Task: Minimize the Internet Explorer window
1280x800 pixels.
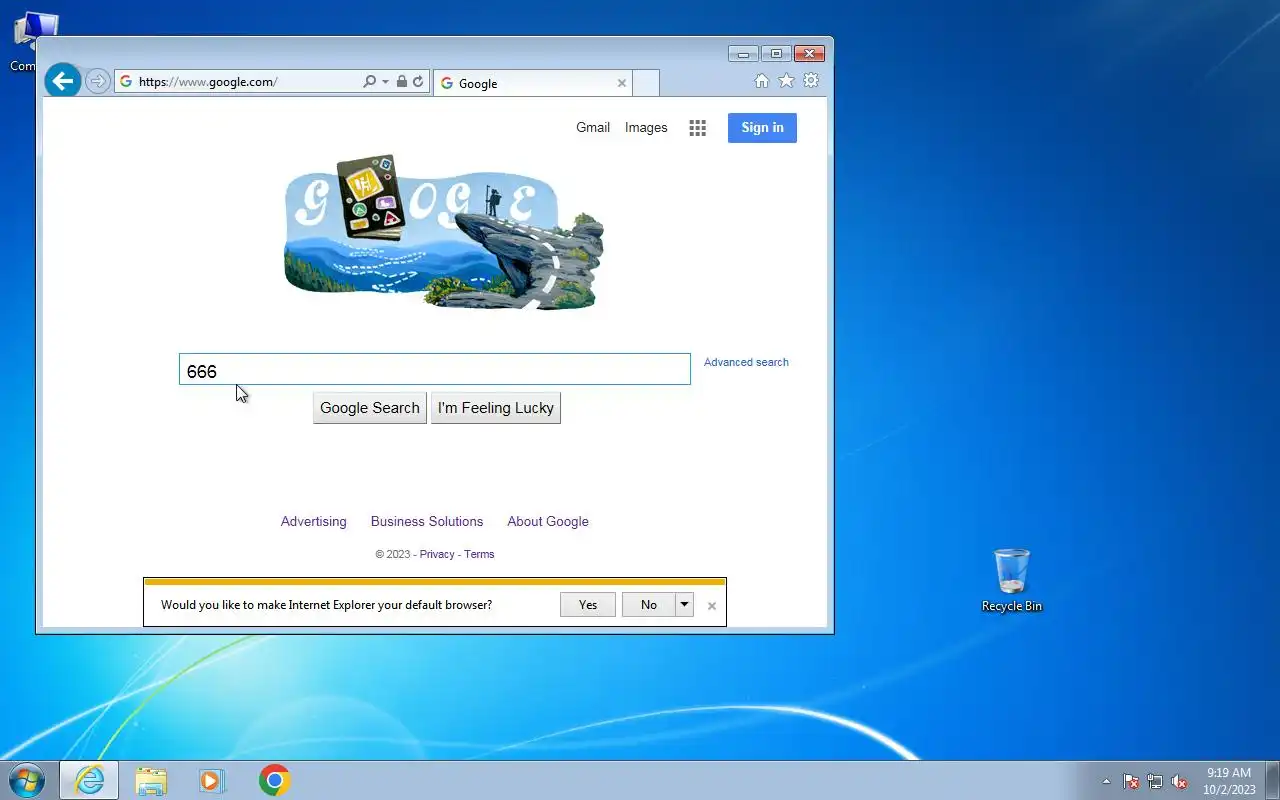Action: click(743, 53)
